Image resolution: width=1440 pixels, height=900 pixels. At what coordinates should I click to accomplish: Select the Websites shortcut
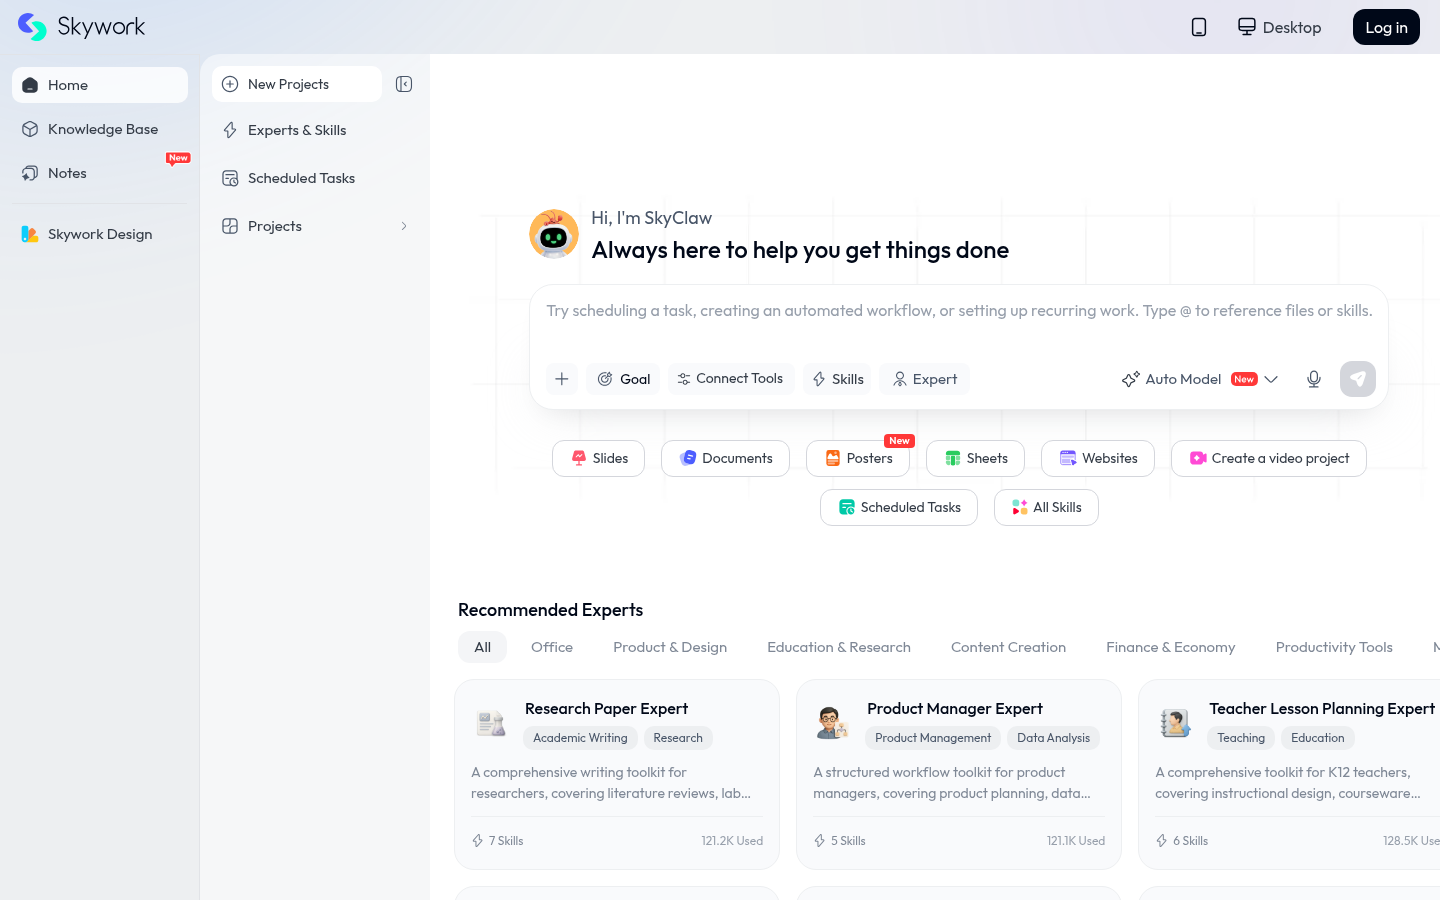coord(1098,458)
